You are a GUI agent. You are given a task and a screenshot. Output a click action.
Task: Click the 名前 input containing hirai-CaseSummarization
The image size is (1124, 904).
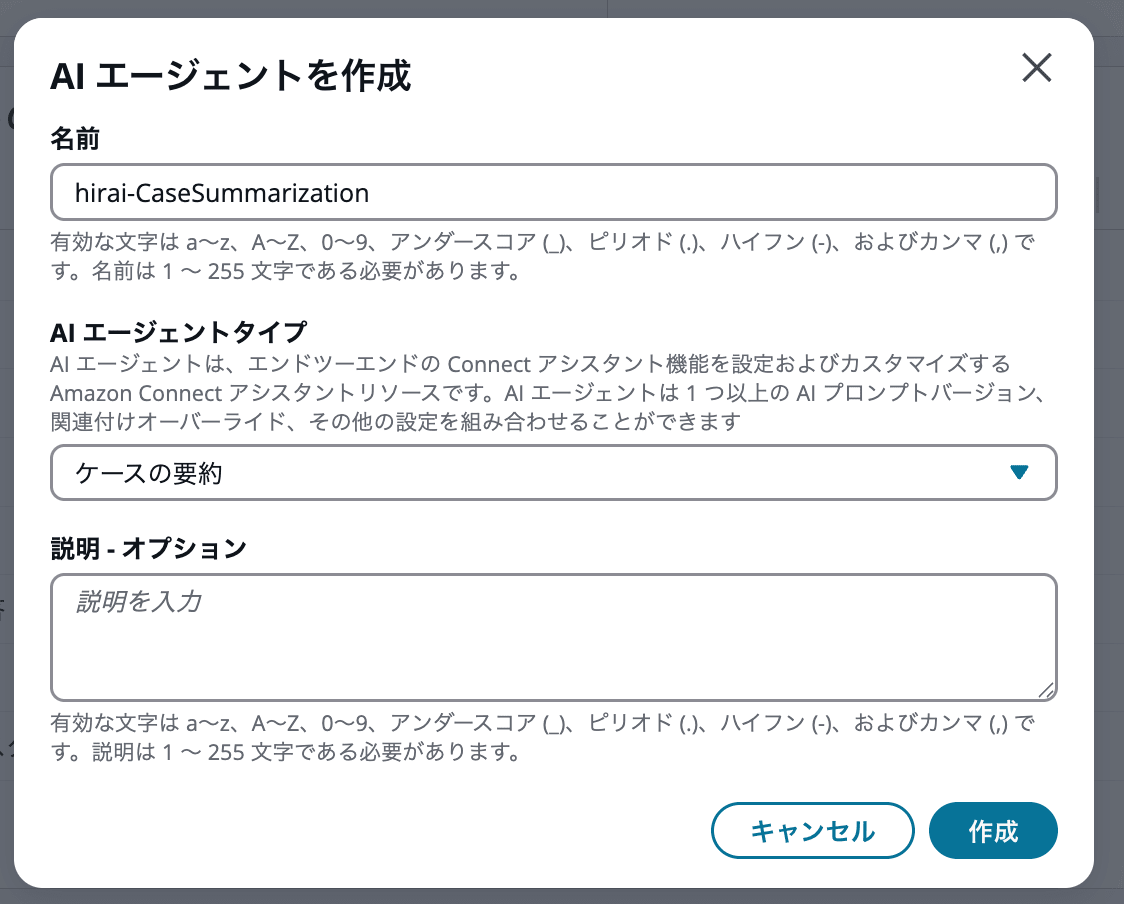click(554, 191)
